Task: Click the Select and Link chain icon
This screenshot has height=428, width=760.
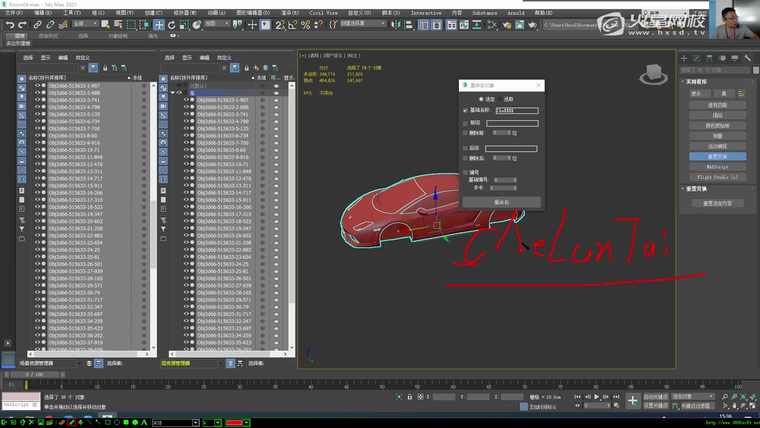Action: [x=39, y=24]
